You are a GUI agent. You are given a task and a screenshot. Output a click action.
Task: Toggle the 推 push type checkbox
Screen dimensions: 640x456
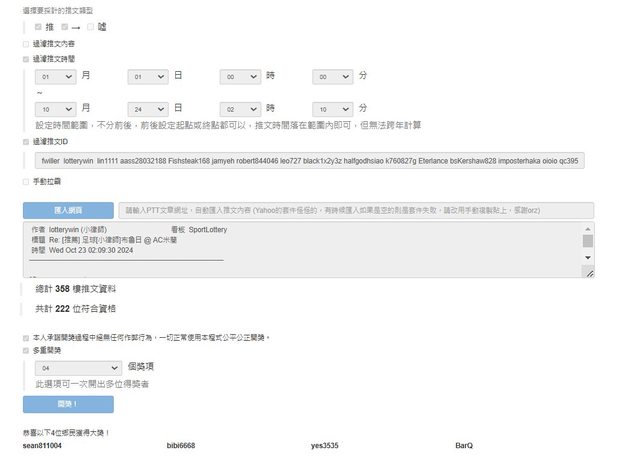coord(39,26)
